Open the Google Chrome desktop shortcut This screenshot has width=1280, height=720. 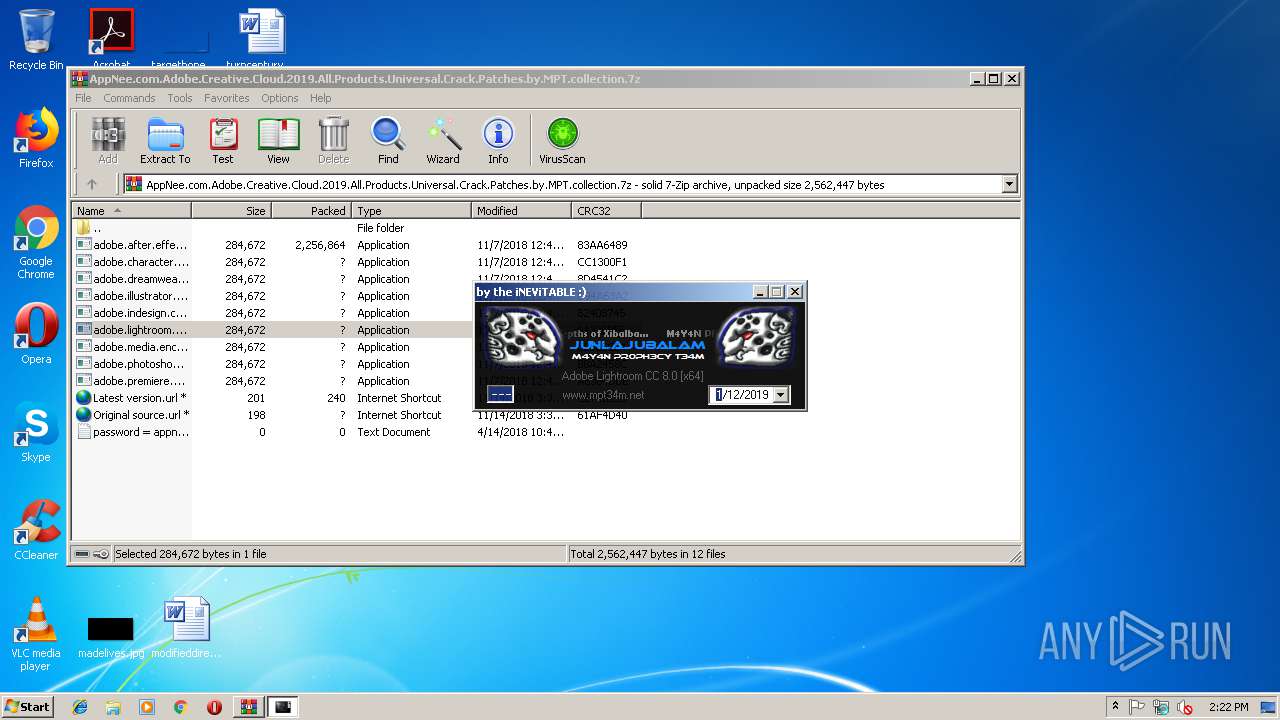[x=36, y=242]
